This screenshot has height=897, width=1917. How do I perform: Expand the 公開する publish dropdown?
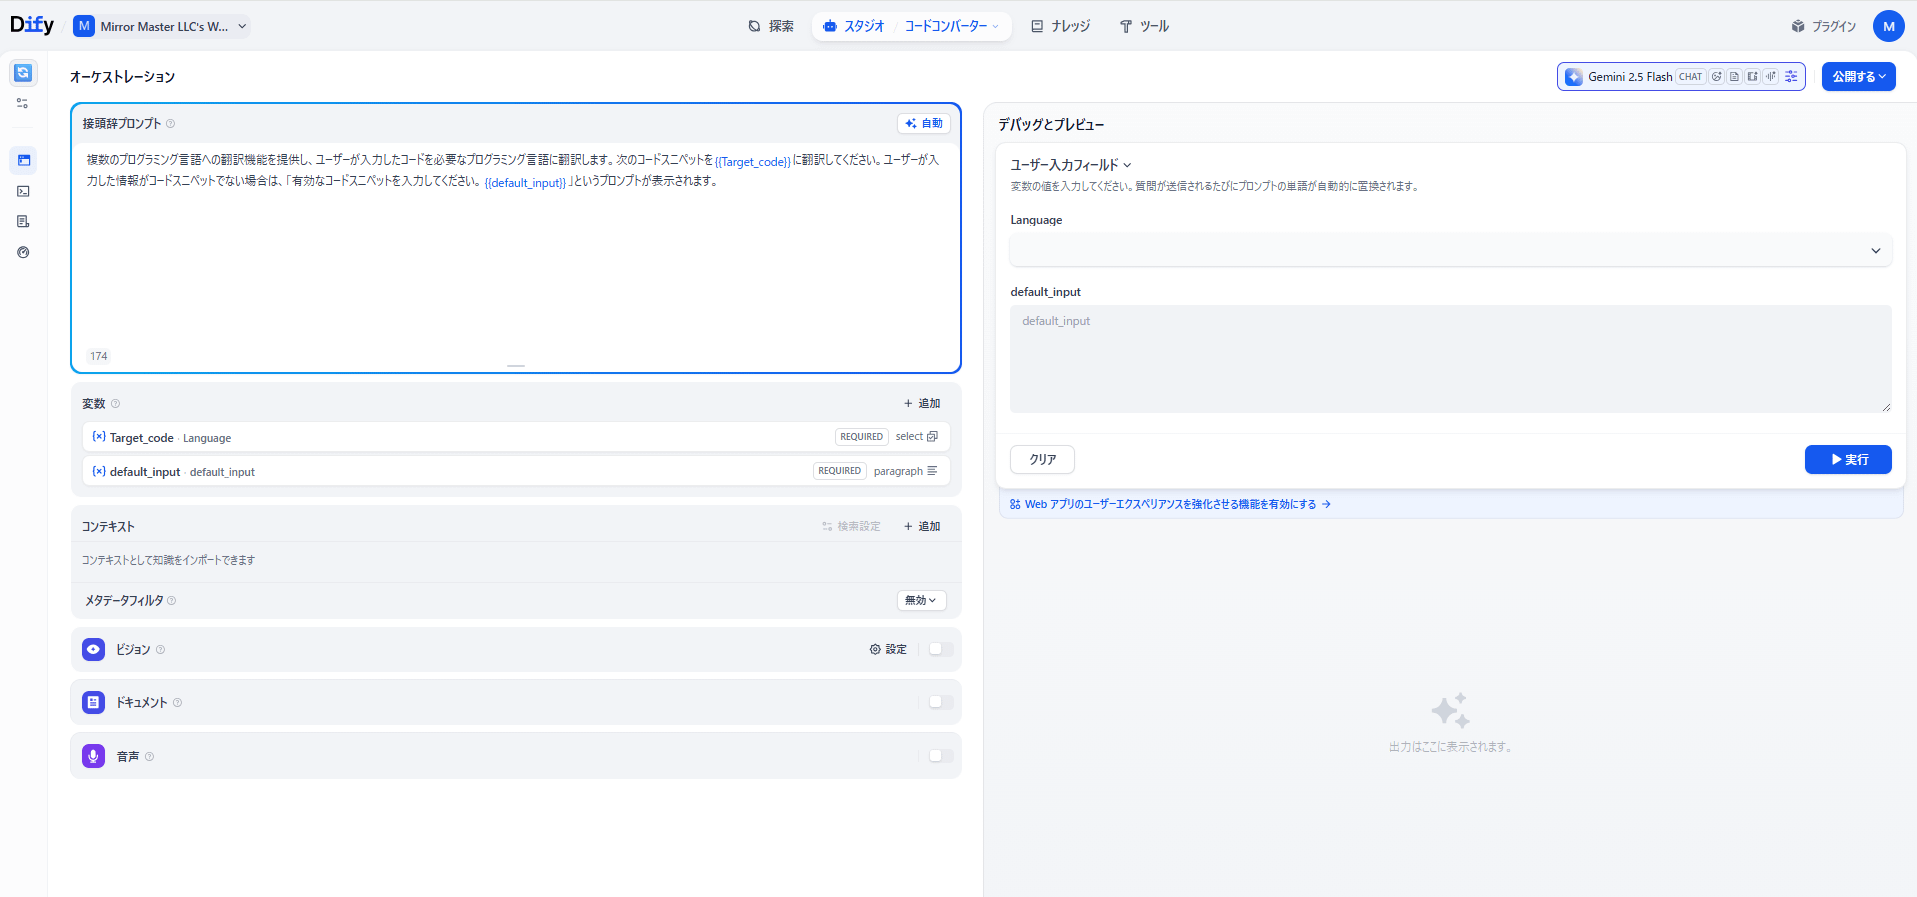1858,77
